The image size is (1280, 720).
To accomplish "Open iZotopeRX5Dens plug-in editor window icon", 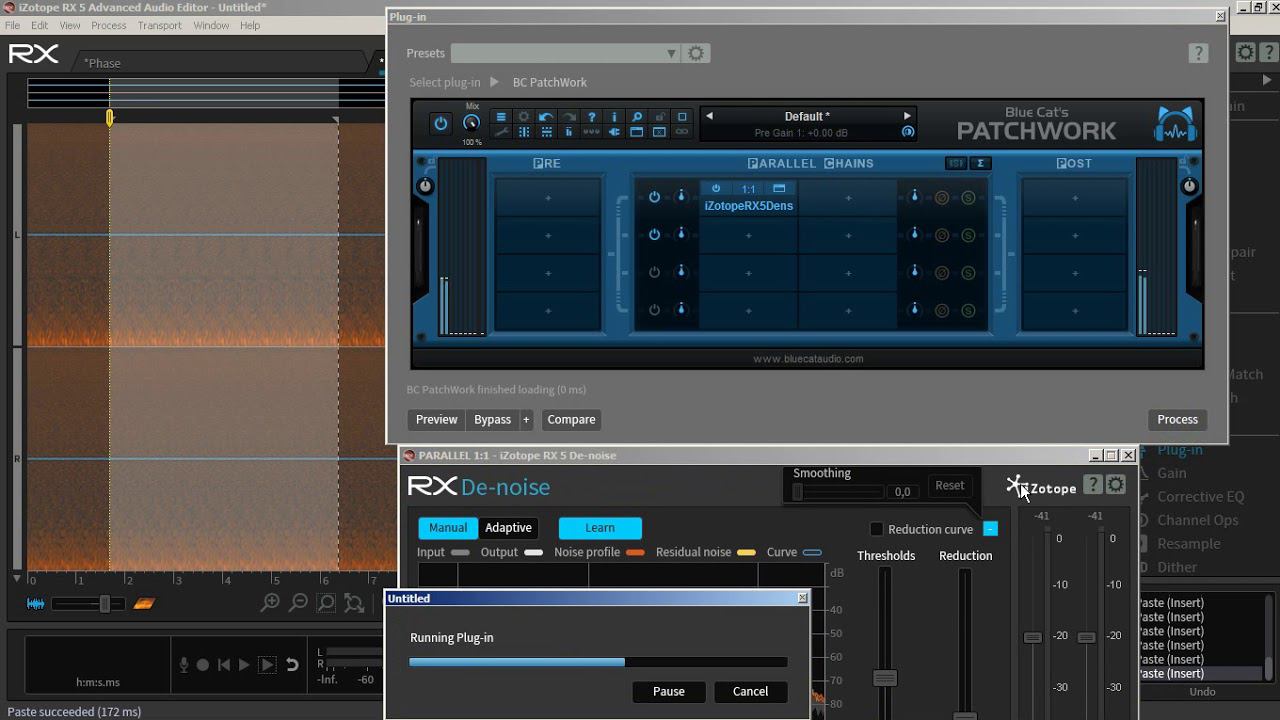I will coord(779,188).
